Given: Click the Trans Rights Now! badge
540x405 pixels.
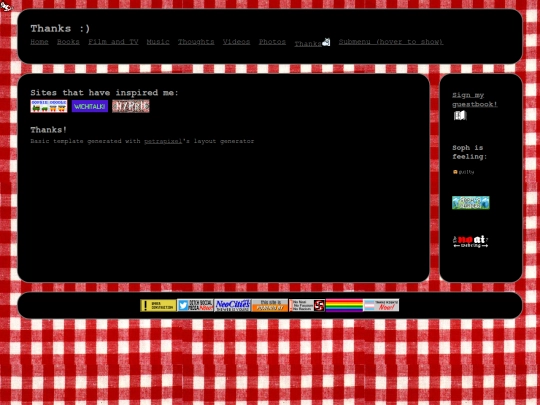Looking at the screenshot, I should pyautogui.click(x=381, y=305).
